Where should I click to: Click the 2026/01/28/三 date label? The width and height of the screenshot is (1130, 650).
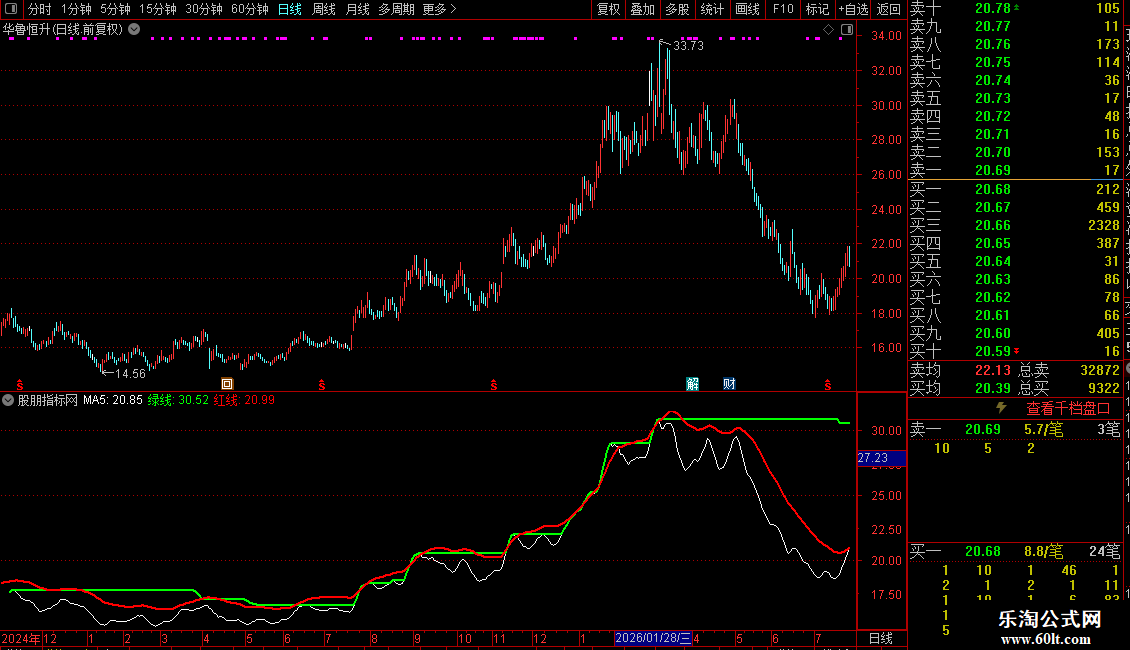tap(653, 638)
